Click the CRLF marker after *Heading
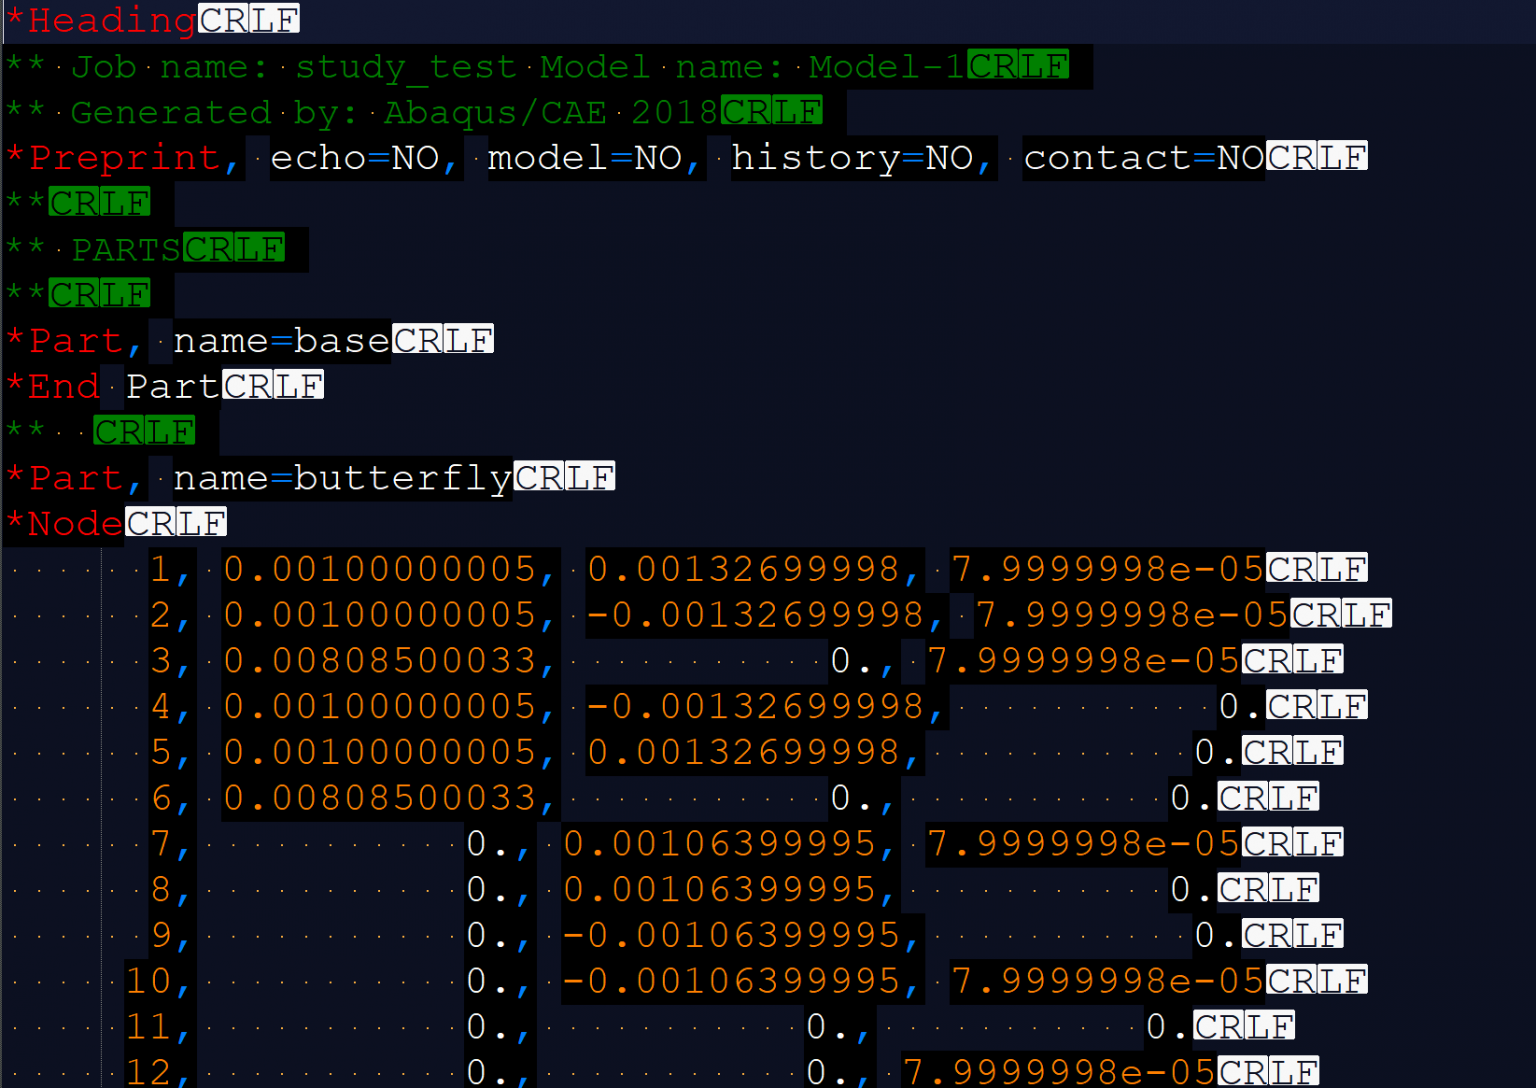The height and width of the screenshot is (1088, 1536). click(248, 20)
